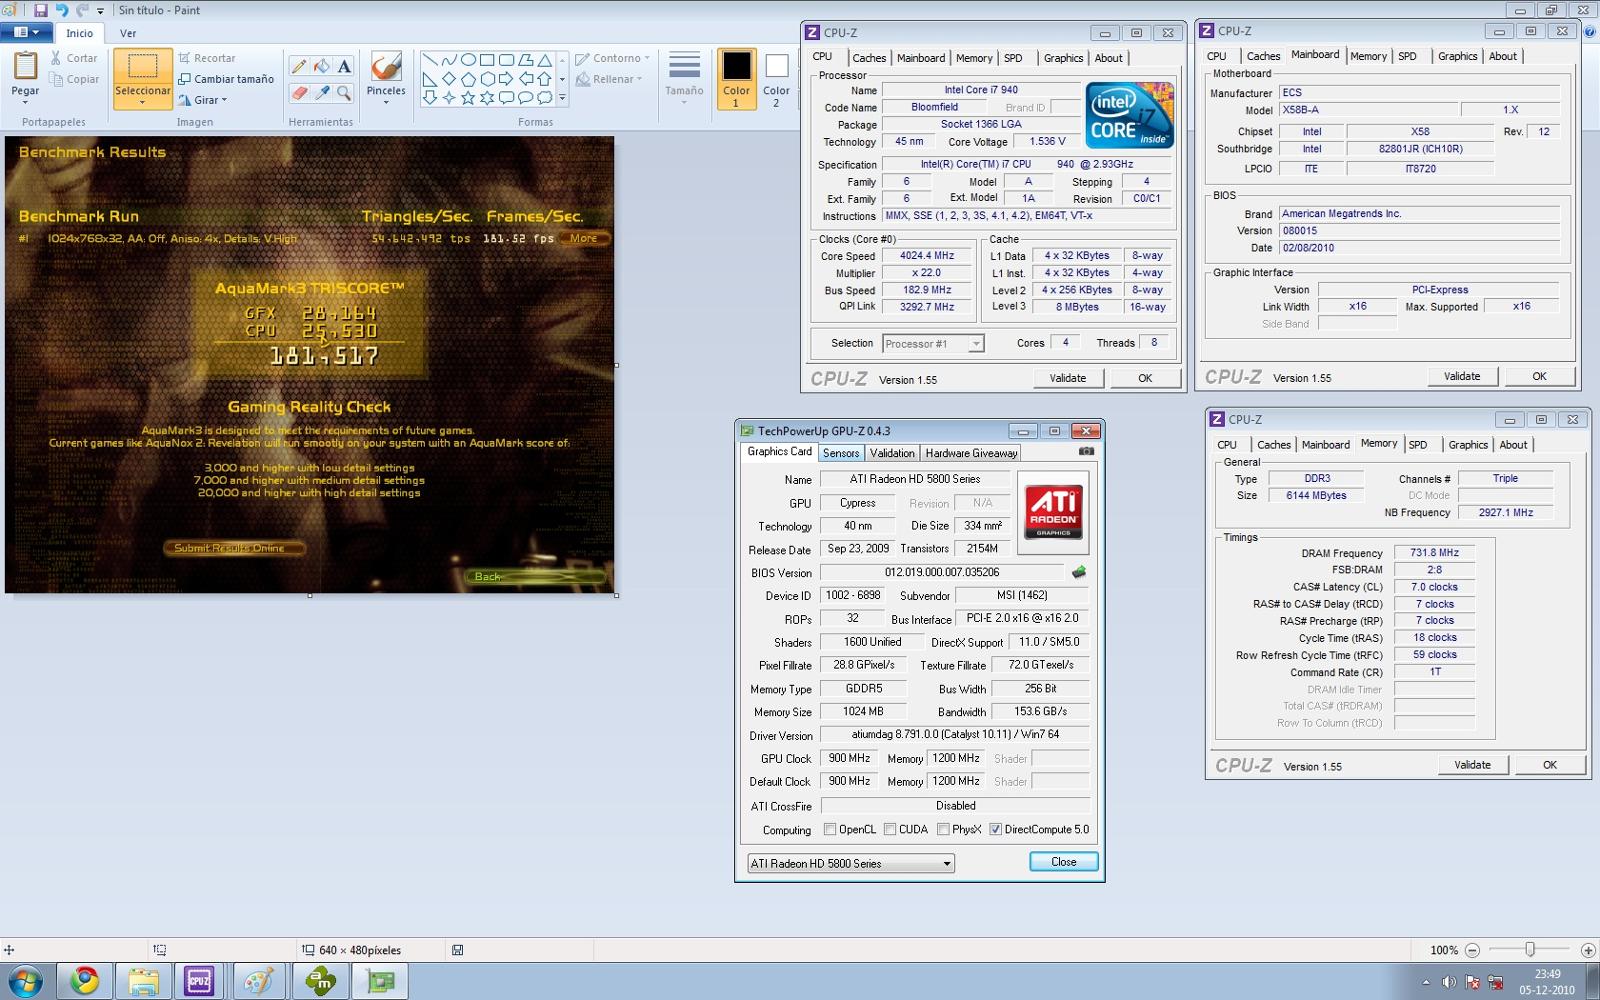
Task: Switch to the Ver tab in Paint
Action: pyautogui.click(x=128, y=33)
